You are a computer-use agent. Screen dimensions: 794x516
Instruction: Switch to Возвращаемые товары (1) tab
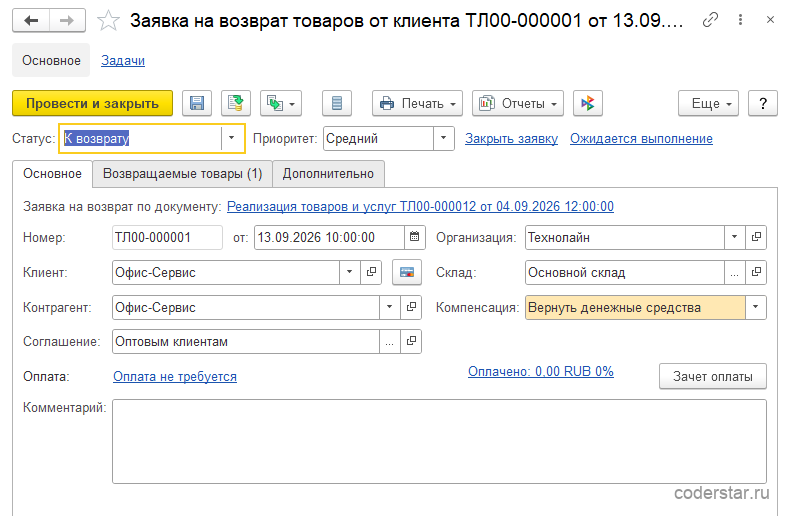182,174
